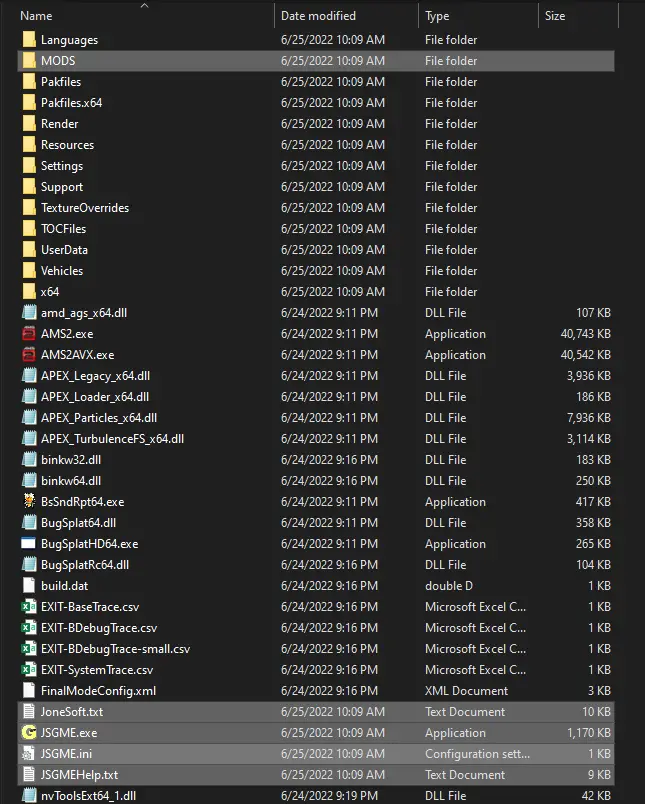Select the TOCFiles folder icon
Image resolution: width=645 pixels, height=804 pixels.
click(29, 229)
